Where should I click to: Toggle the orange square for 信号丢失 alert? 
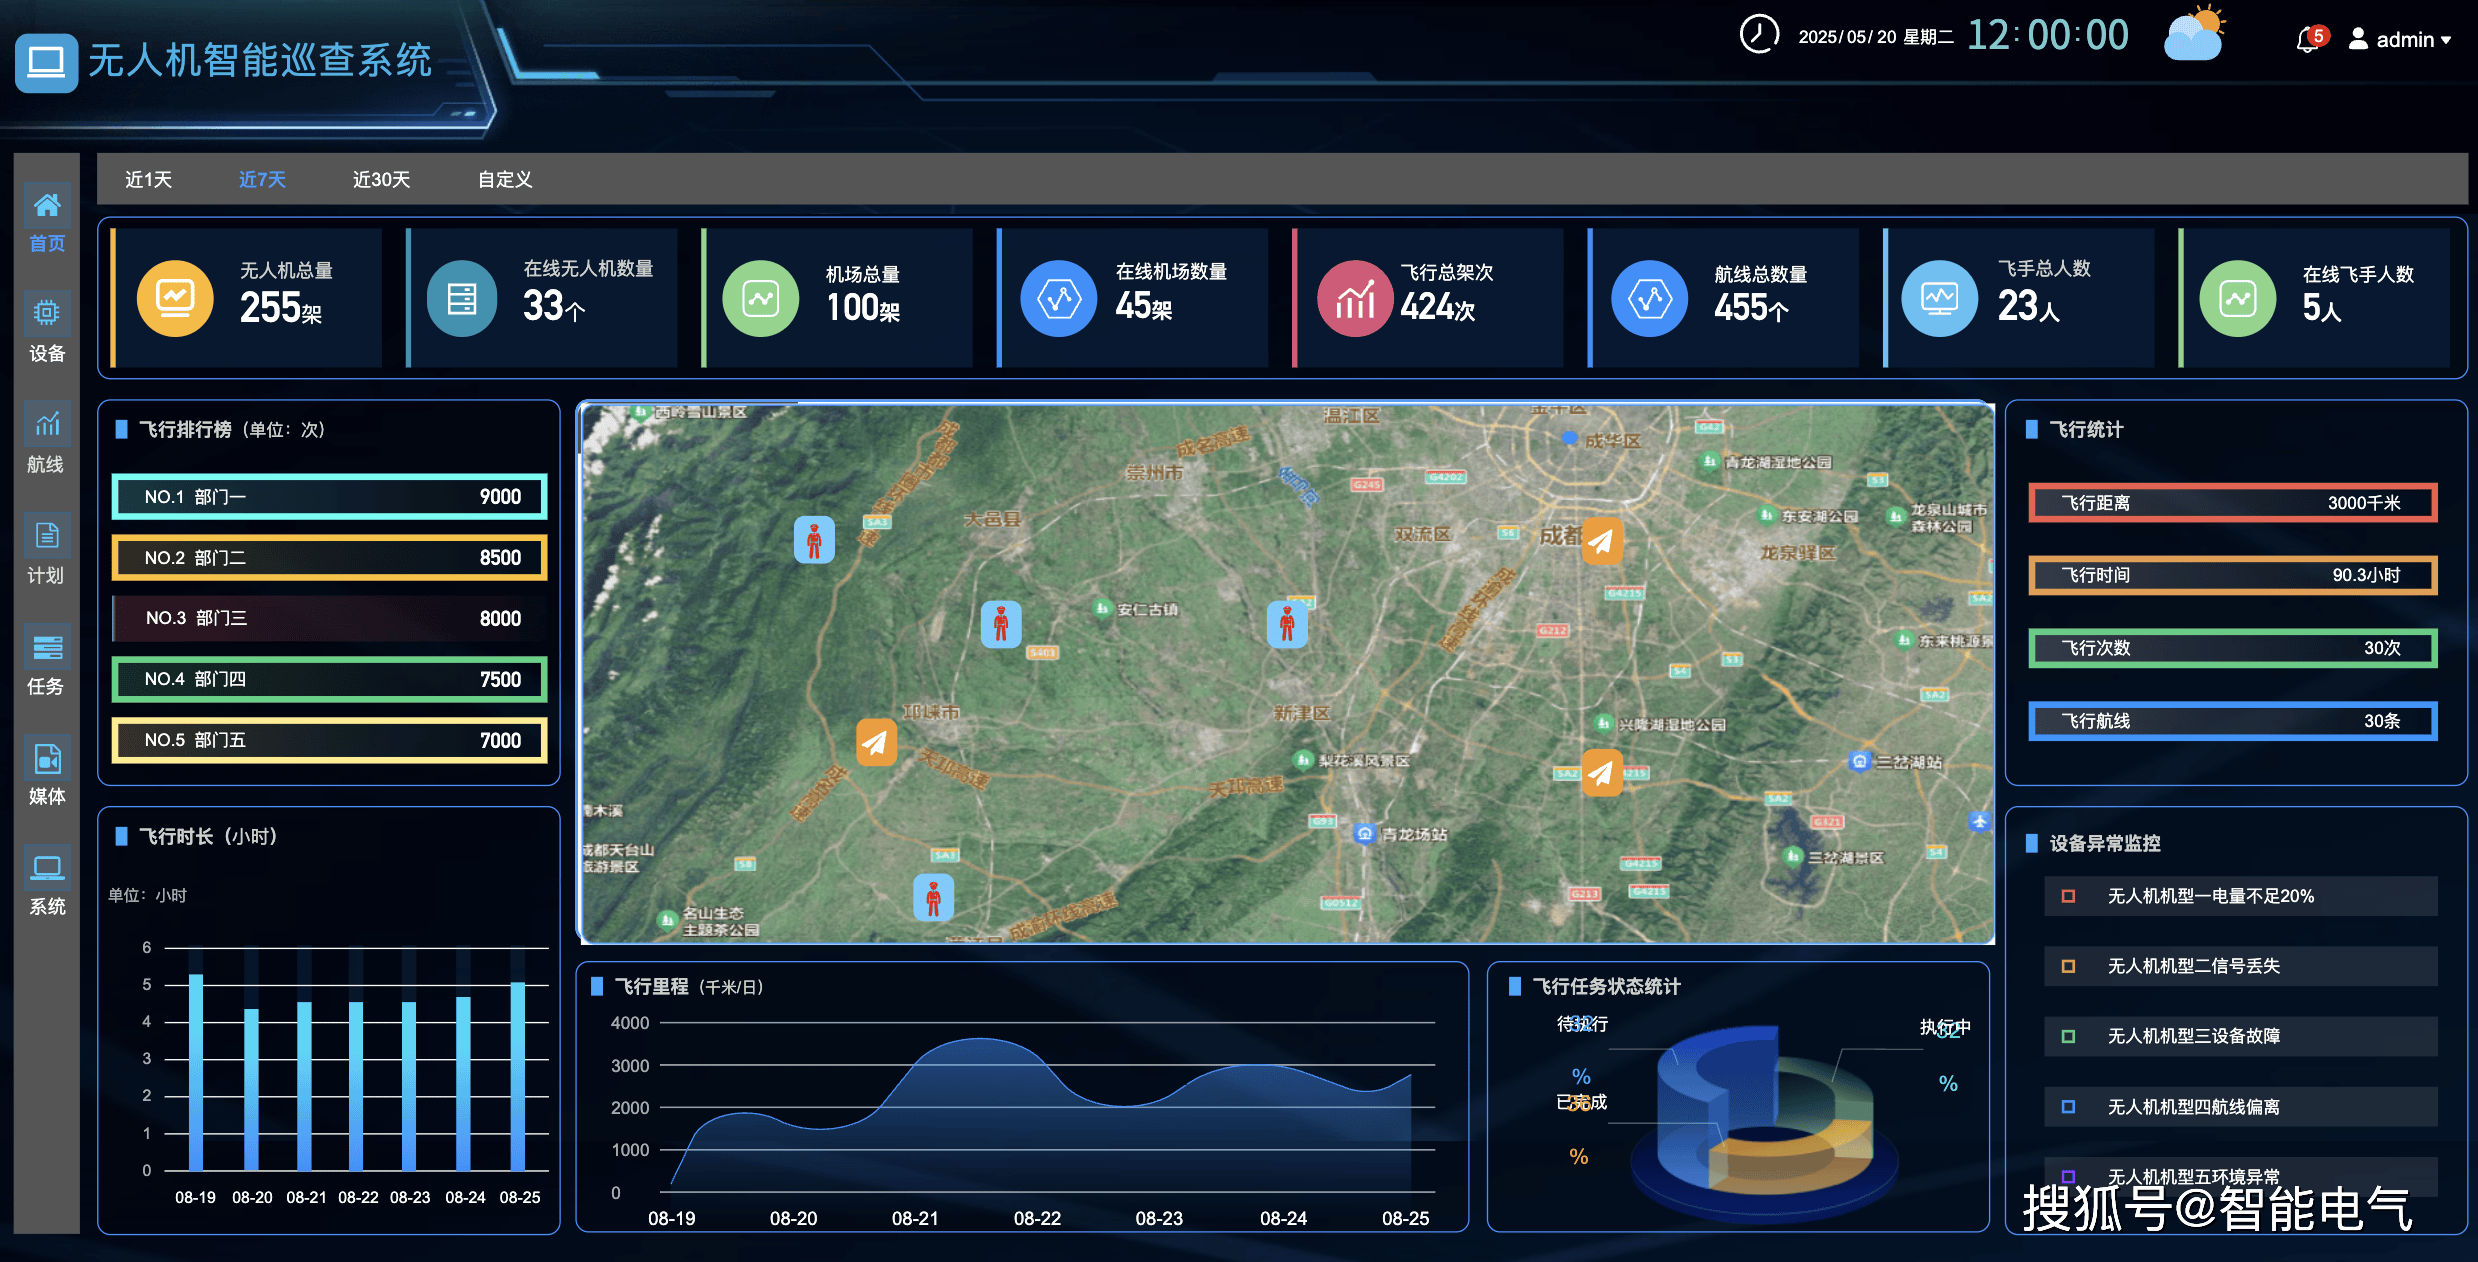pos(2068,966)
